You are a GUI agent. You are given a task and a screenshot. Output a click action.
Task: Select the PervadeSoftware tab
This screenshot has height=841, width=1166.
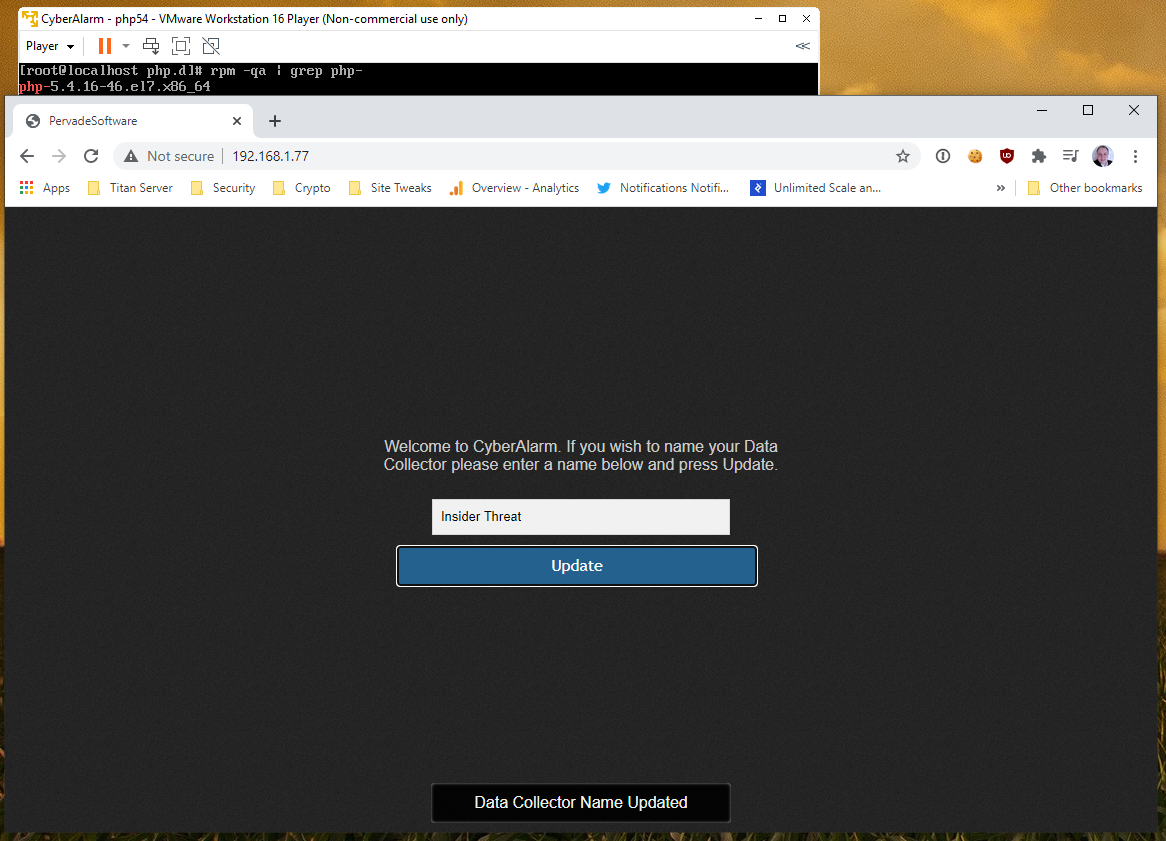tap(130, 121)
